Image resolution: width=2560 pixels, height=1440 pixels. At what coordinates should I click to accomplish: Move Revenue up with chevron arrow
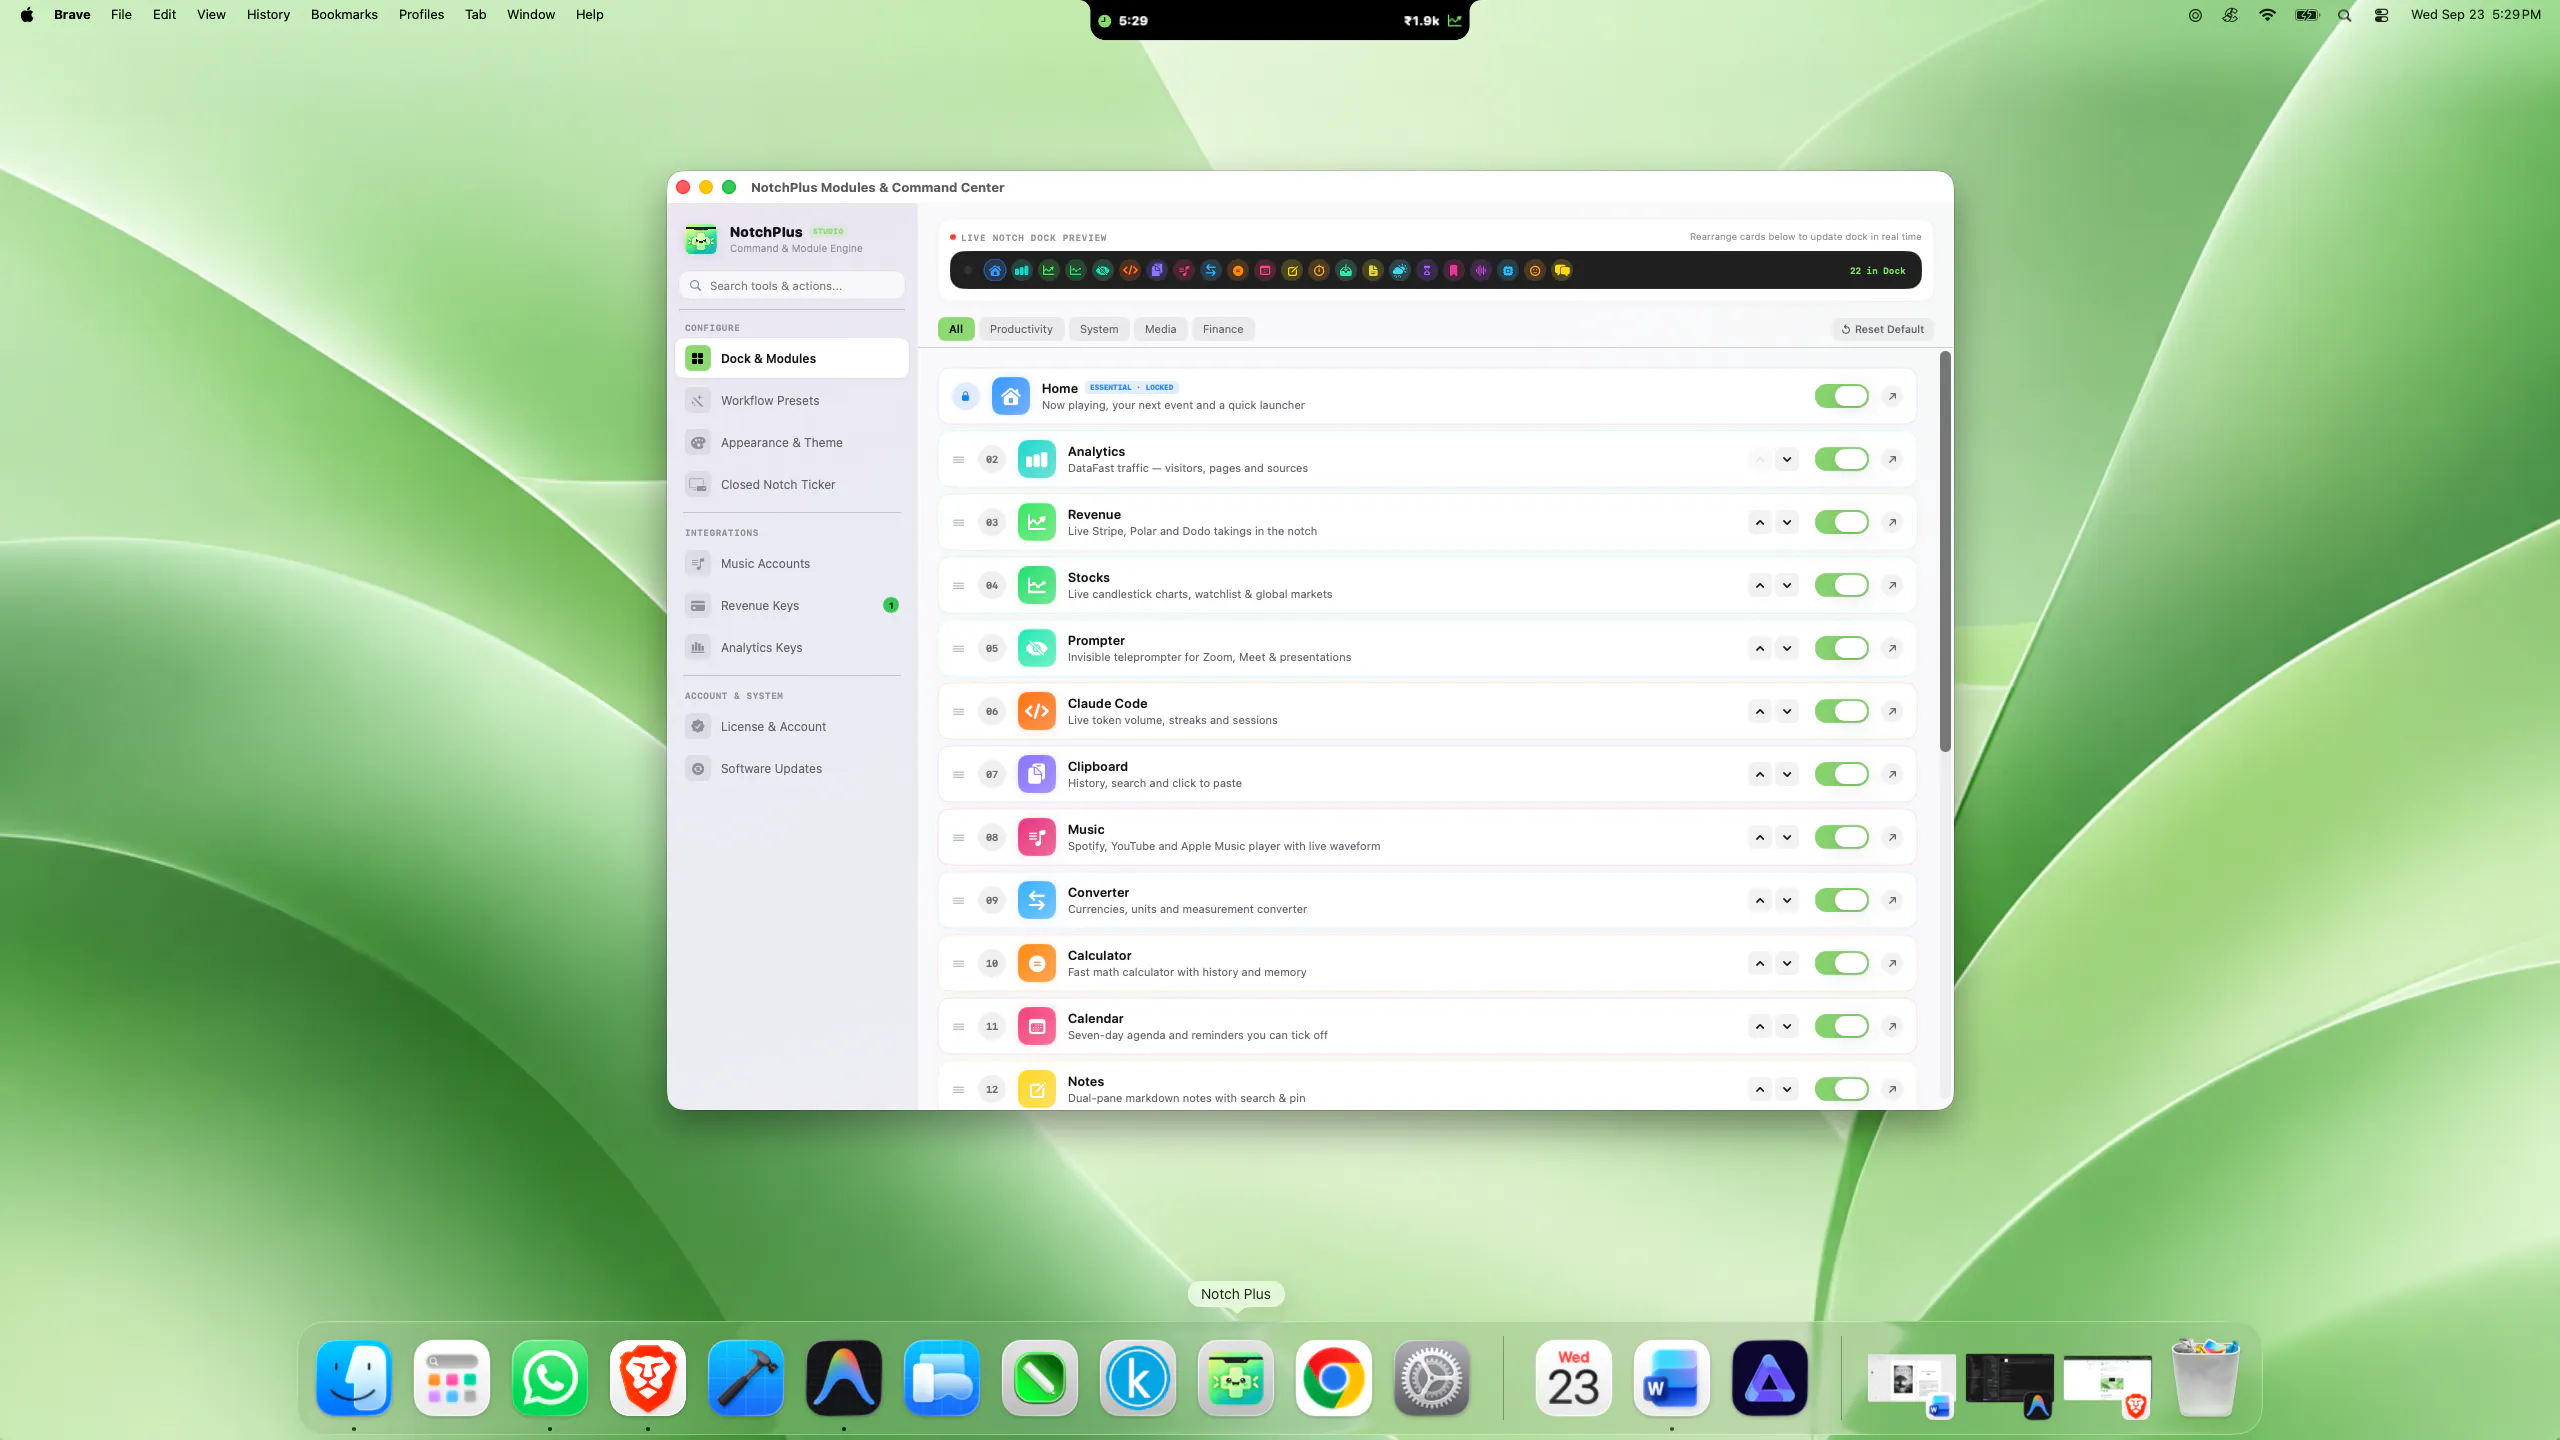tap(1760, 522)
